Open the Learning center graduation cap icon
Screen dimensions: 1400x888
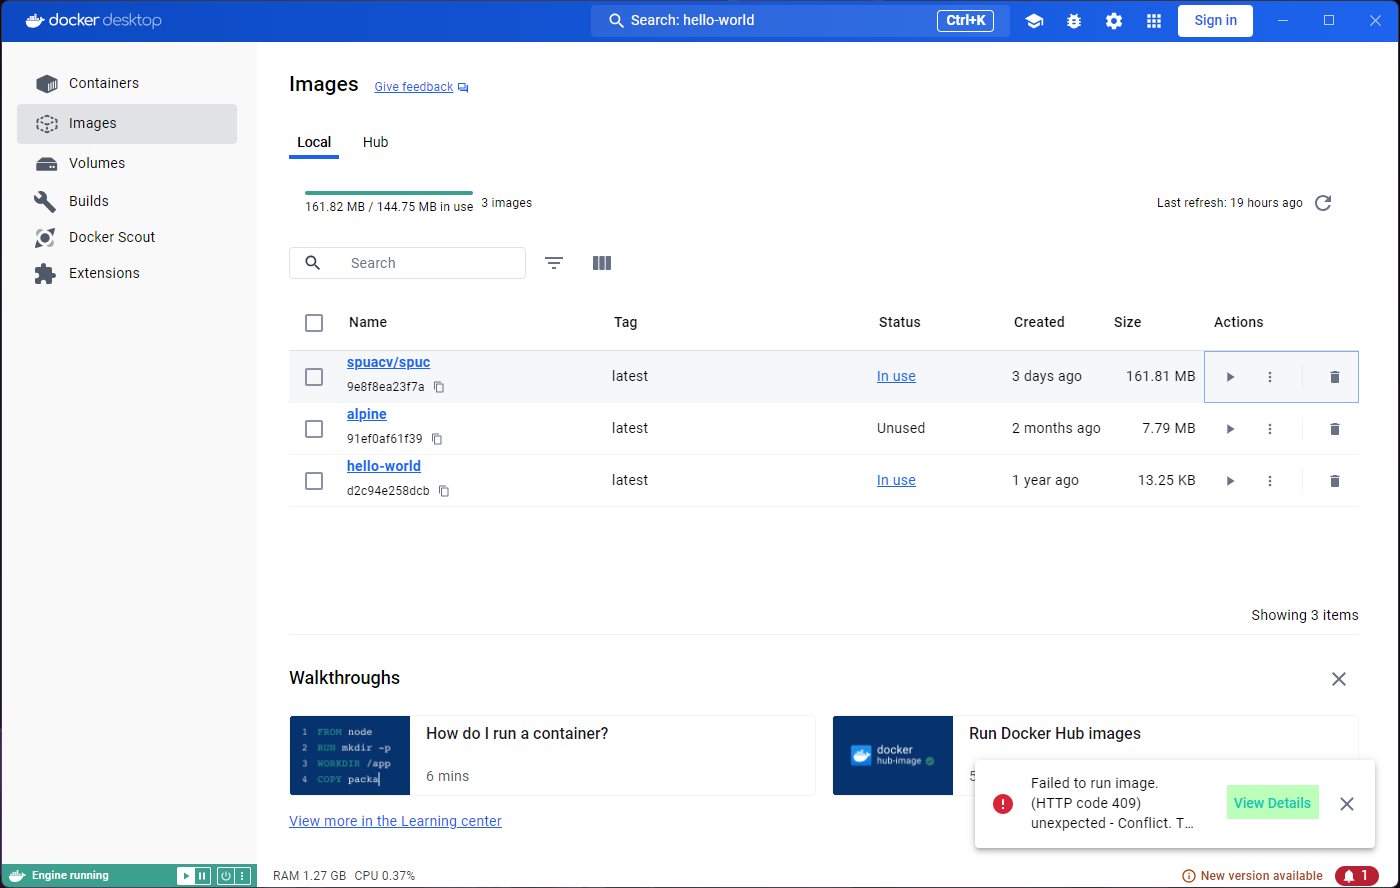tap(1034, 21)
